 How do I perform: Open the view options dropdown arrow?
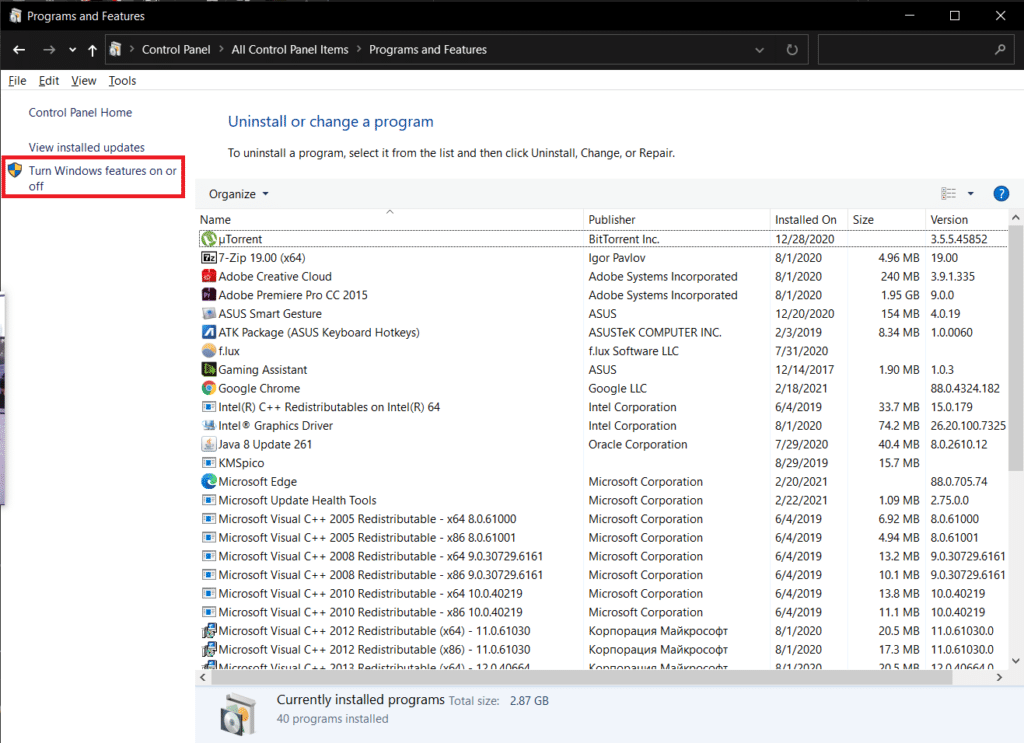[x=970, y=193]
